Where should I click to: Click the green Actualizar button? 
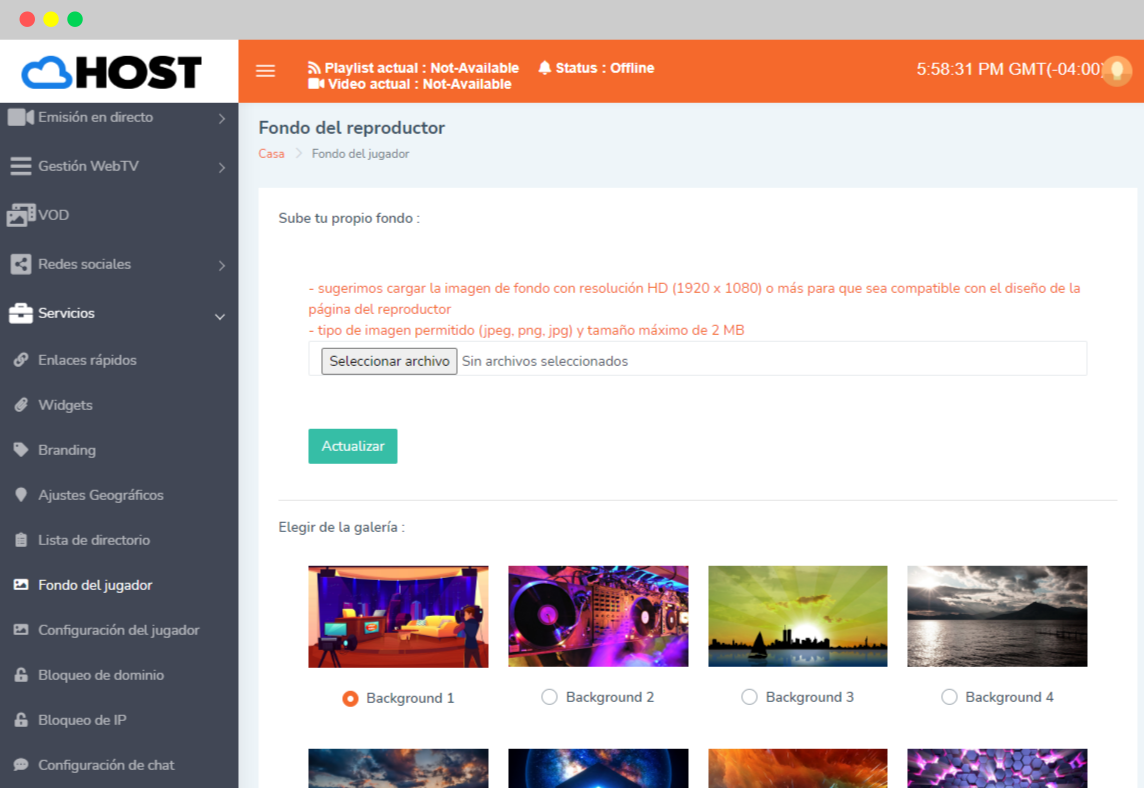tap(353, 446)
